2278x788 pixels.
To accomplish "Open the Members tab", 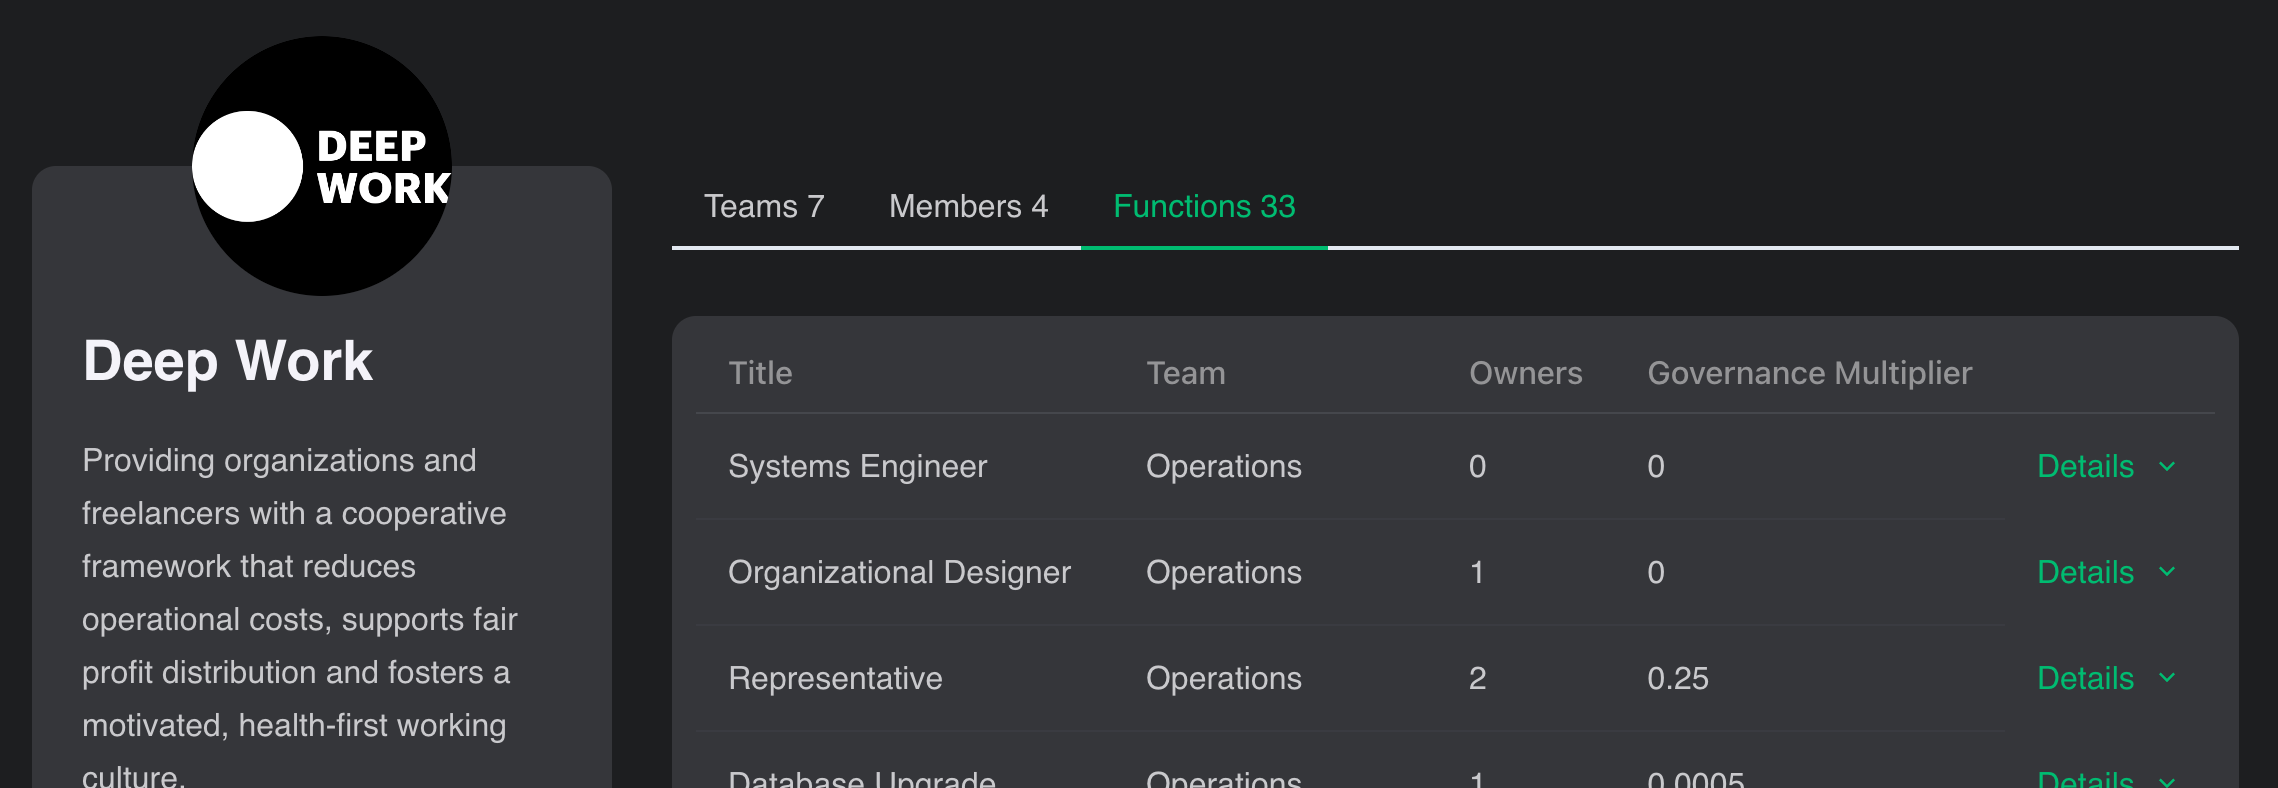I will tap(967, 207).
